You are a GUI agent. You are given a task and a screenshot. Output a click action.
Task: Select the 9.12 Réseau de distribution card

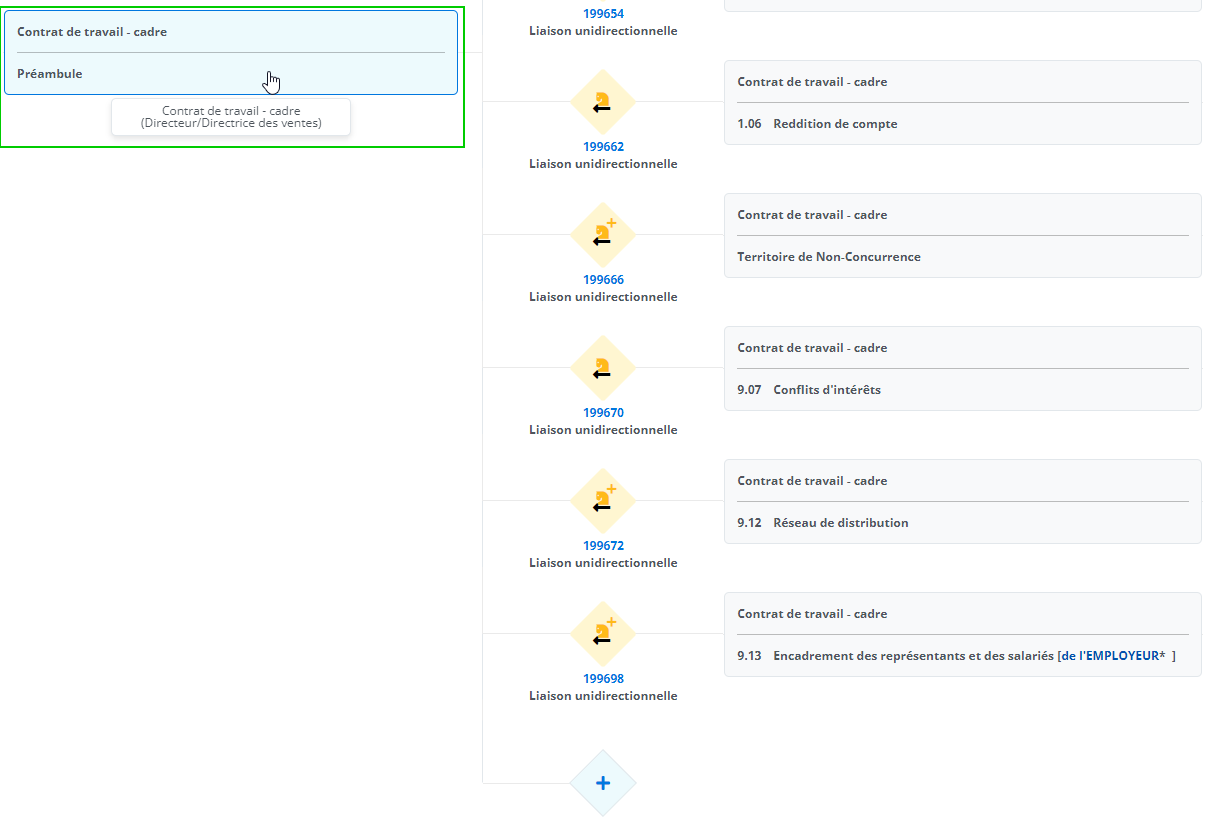tap(962, 502)
